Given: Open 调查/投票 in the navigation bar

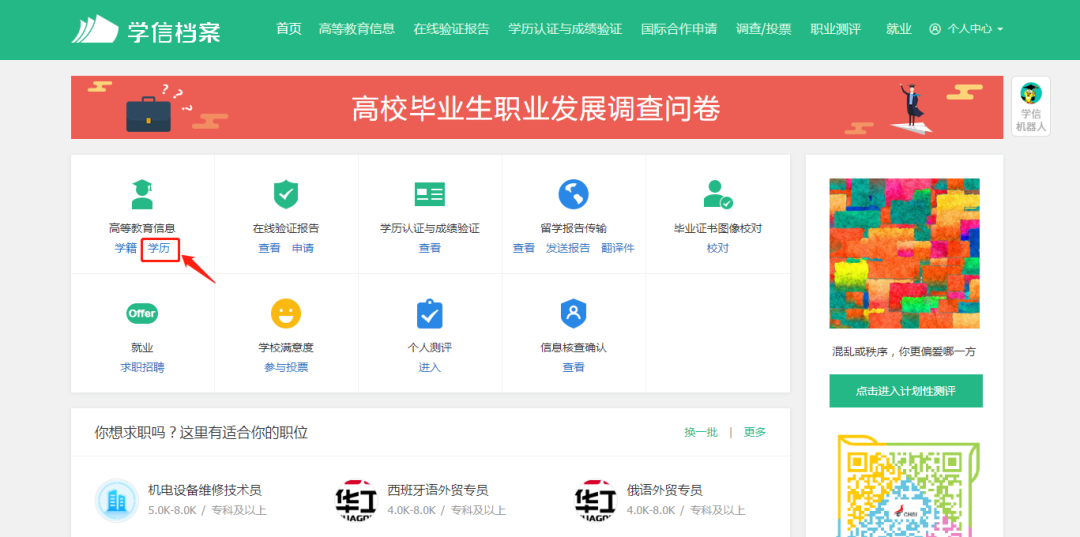Looking at the screenshot, I should (x=763, y=29).
